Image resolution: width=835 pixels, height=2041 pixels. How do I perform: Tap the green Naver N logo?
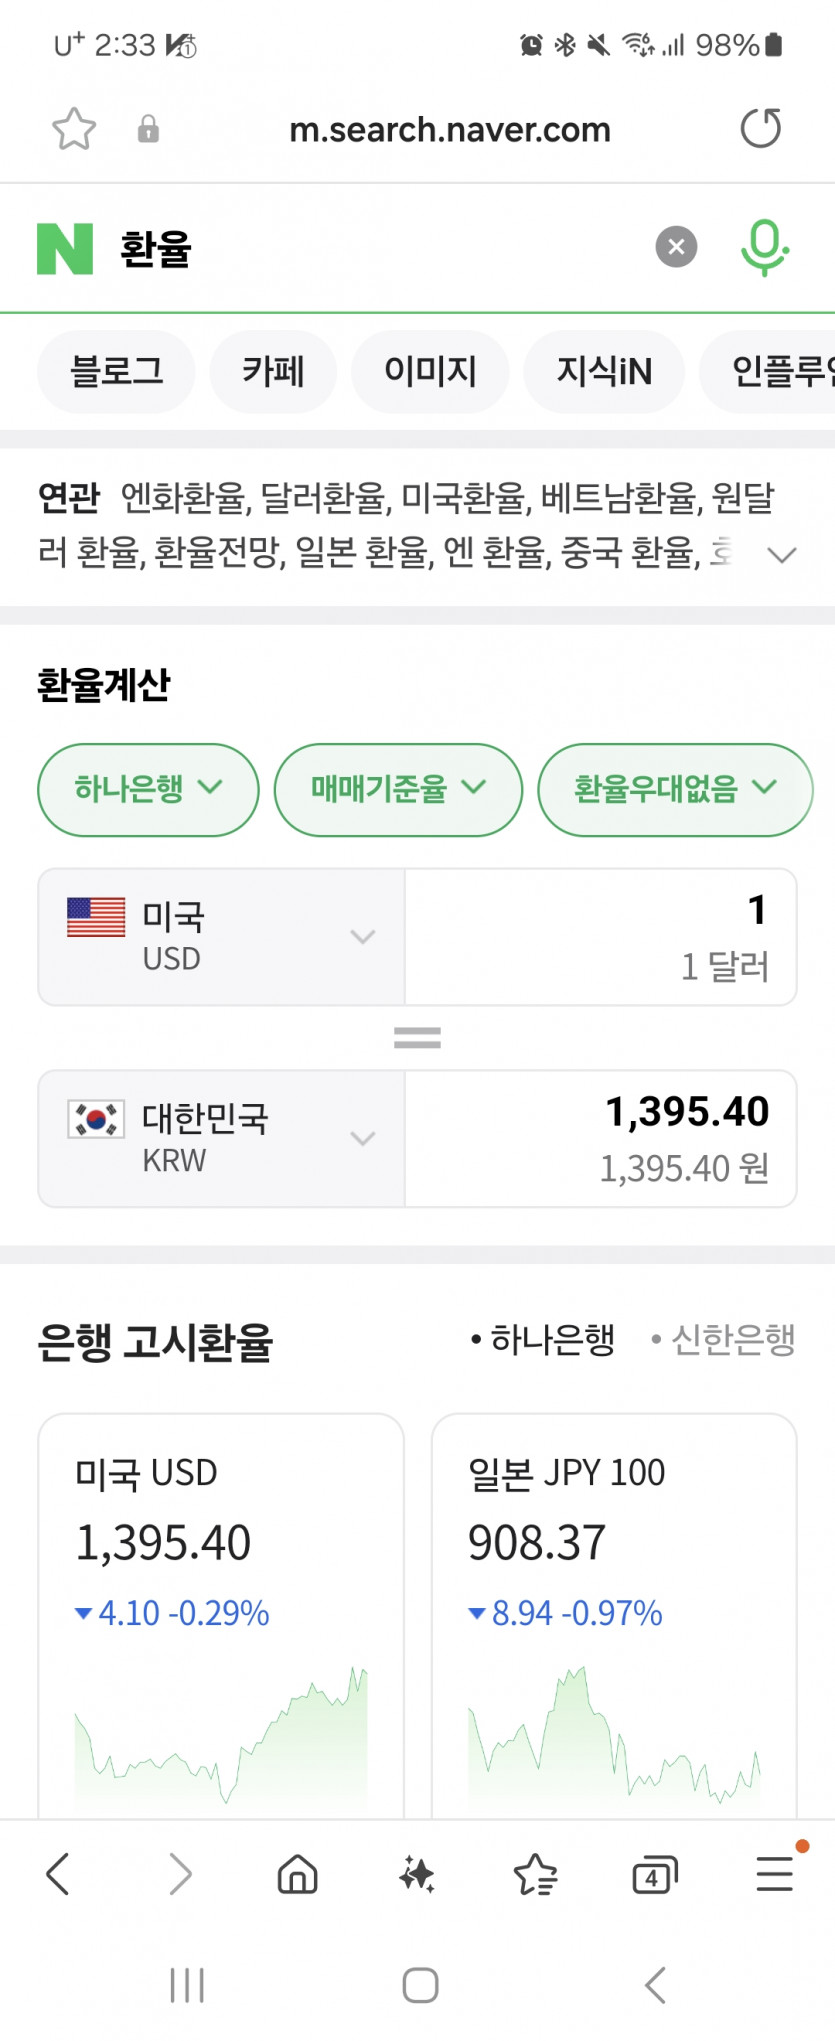tap(65, 249)
